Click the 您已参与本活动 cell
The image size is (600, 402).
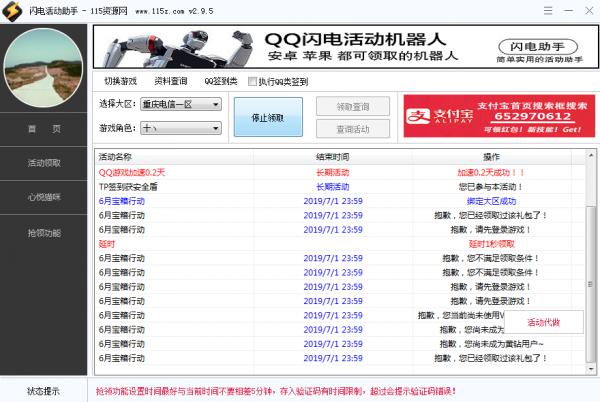[x=491, y=187]
